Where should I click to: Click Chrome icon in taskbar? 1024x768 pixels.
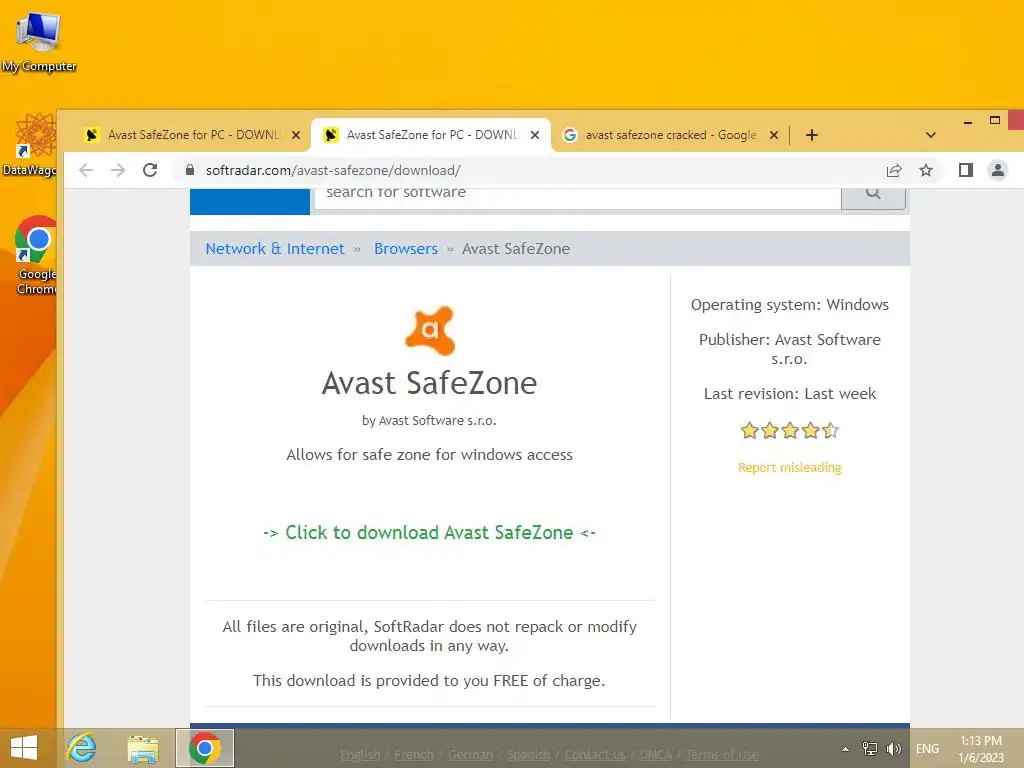click(x=204, y=748)
